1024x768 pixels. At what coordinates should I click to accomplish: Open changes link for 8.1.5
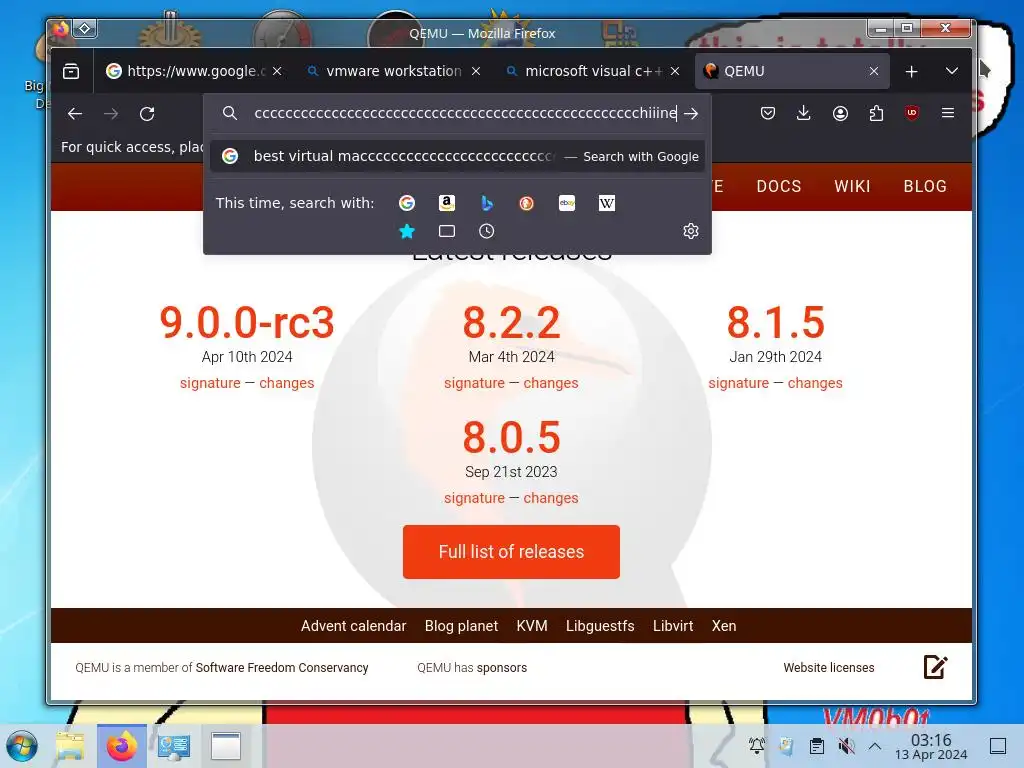pyautogui.click(x=815, y=383)
